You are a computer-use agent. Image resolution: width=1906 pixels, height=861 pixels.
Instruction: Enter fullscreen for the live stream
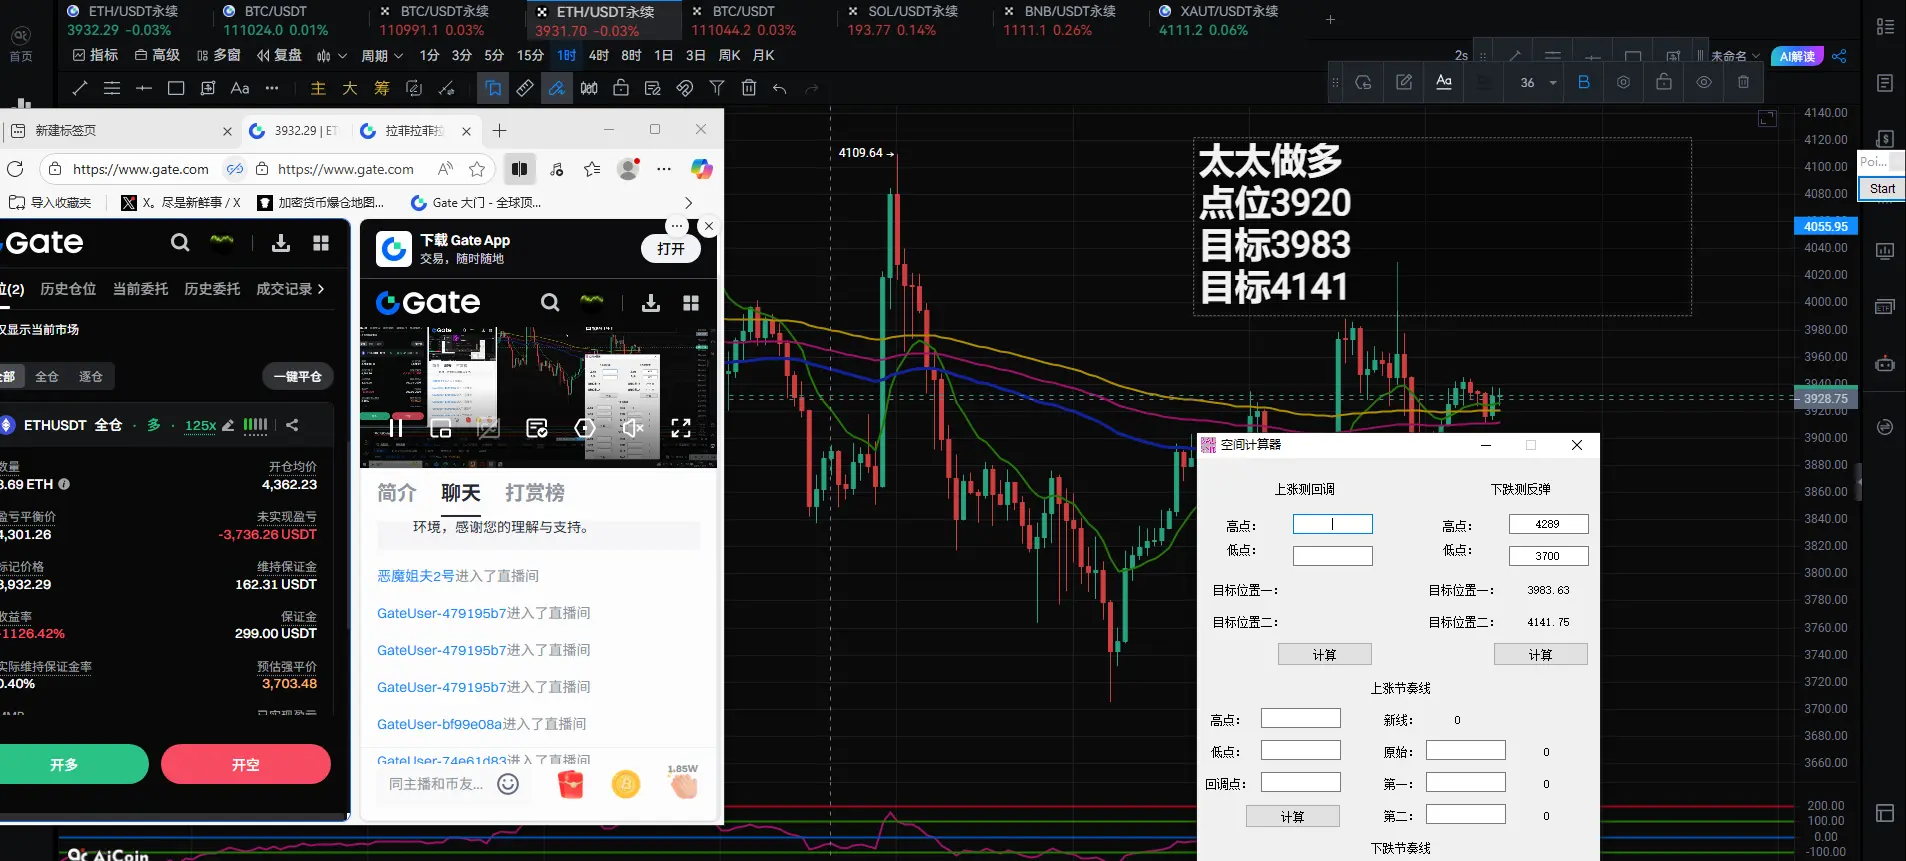(x=681, y=428)
